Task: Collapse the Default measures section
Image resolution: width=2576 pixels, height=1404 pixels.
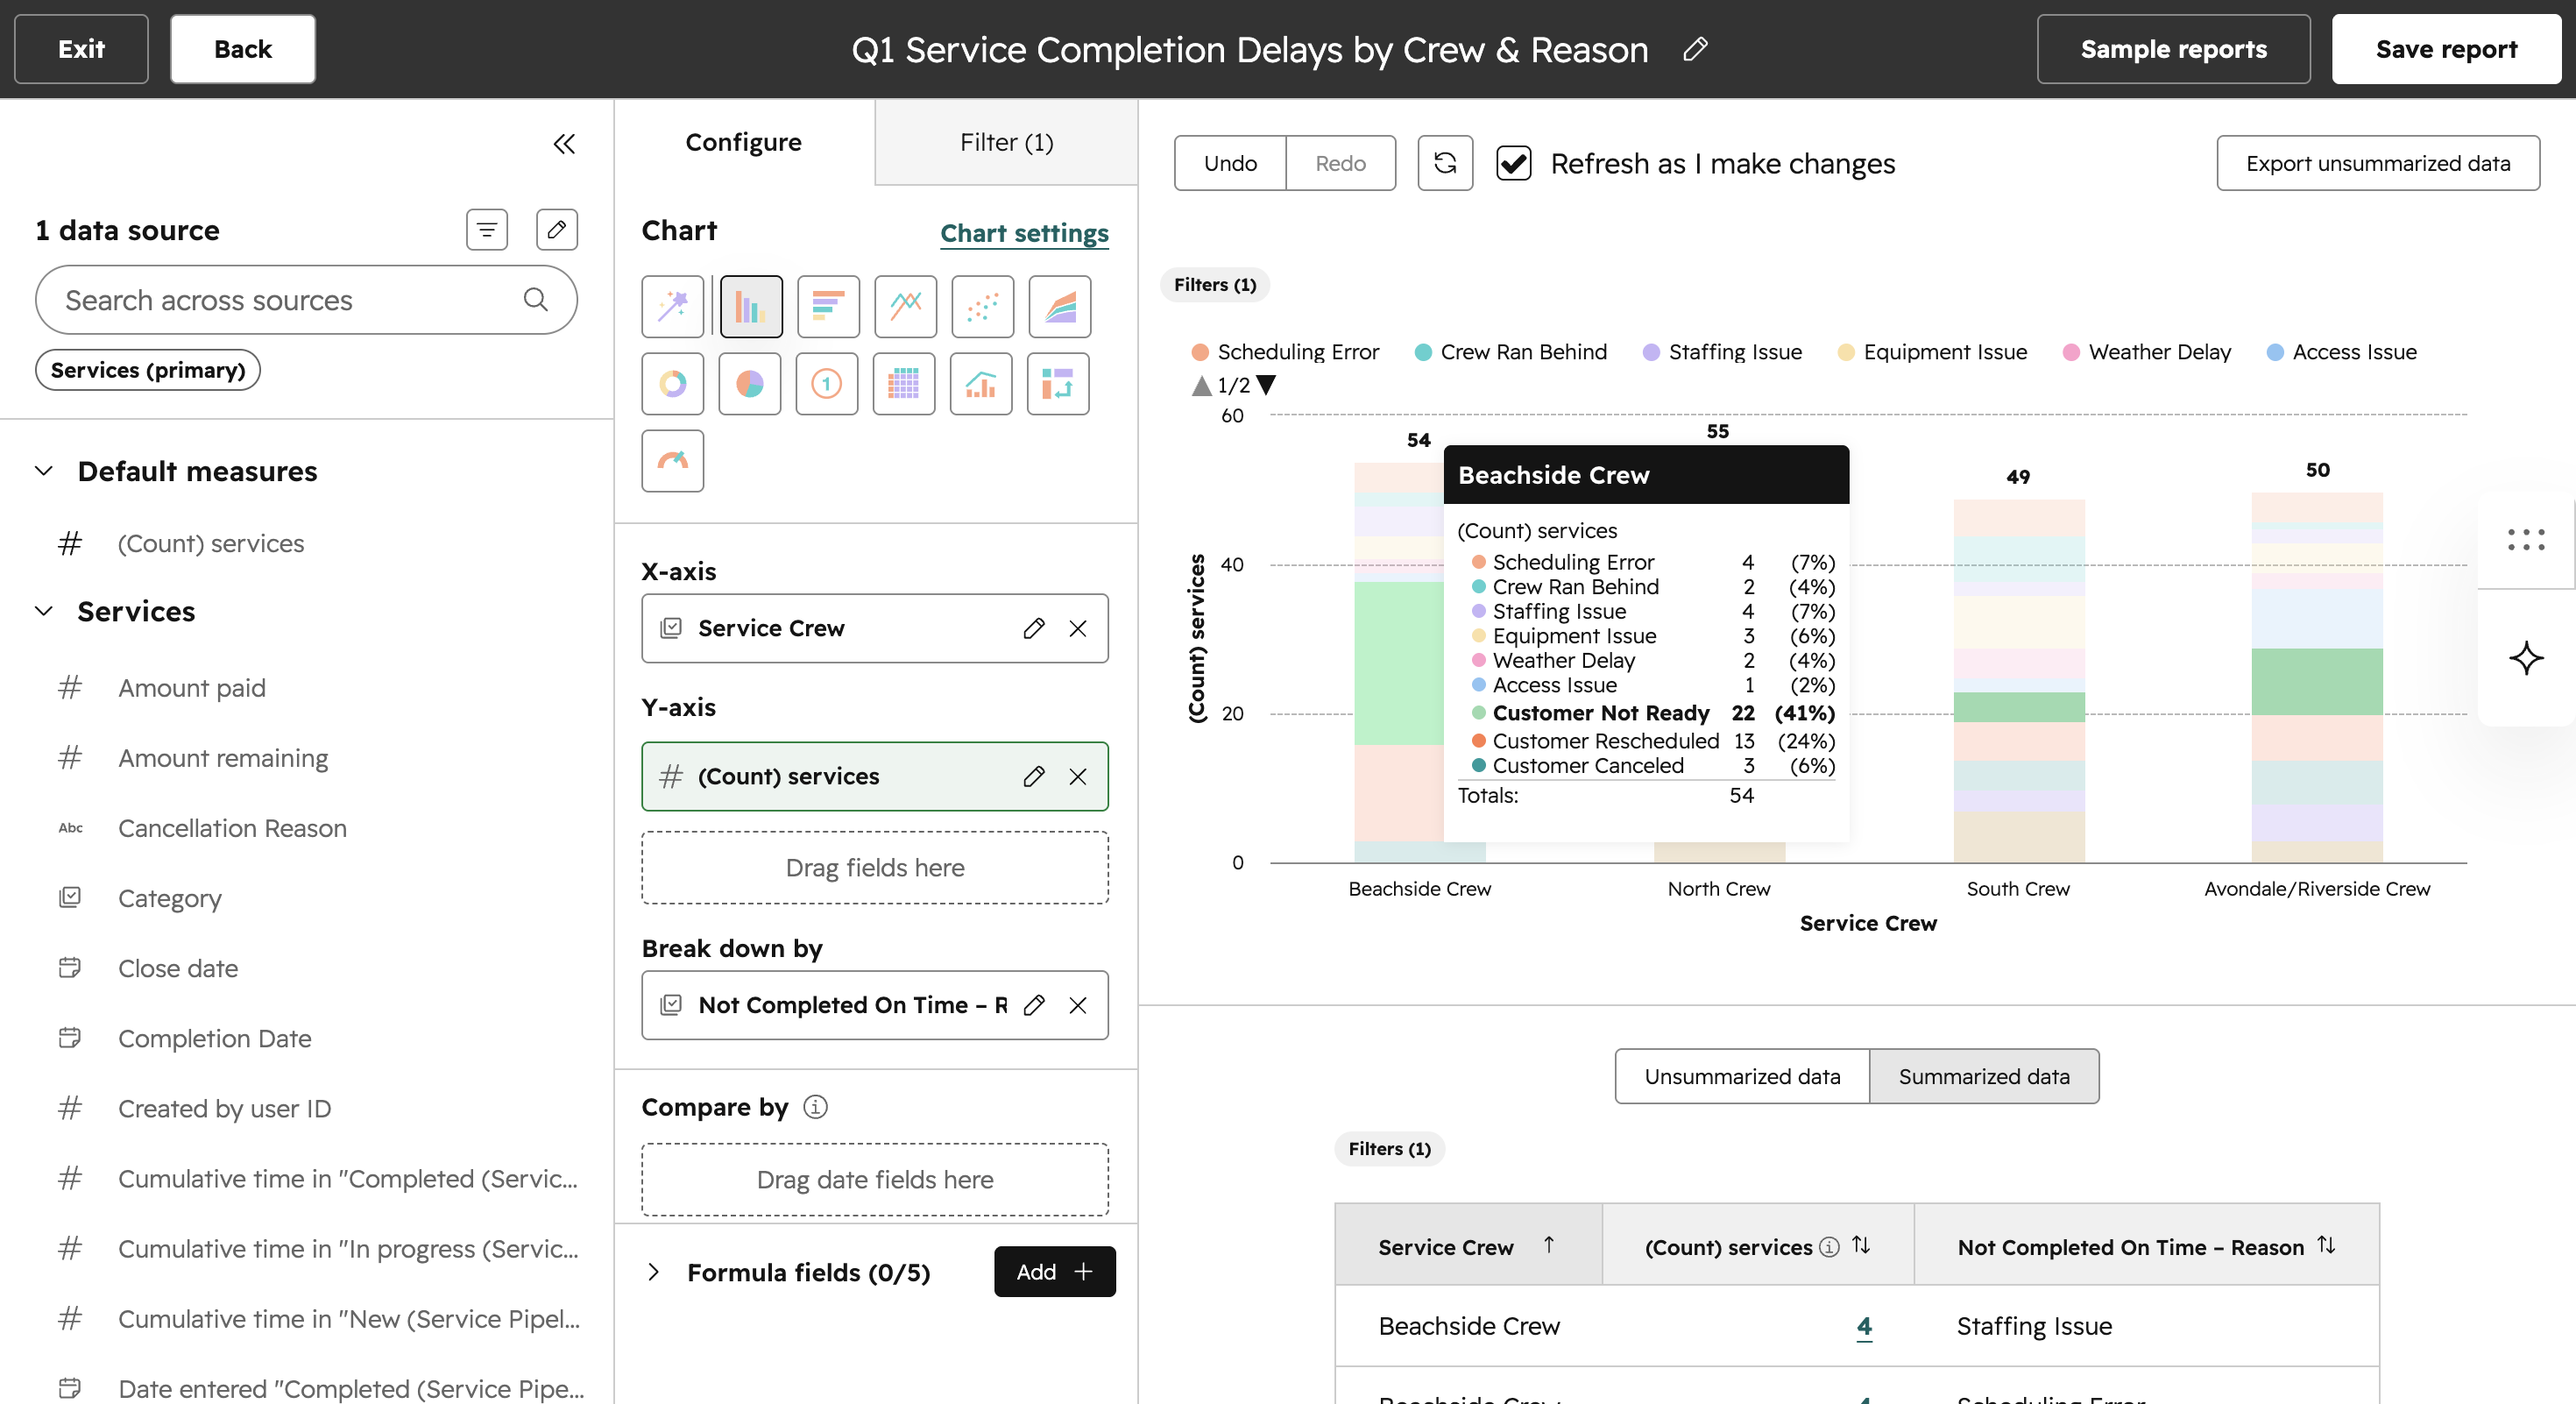Action: pyautogui.click(x=44, y=471)
